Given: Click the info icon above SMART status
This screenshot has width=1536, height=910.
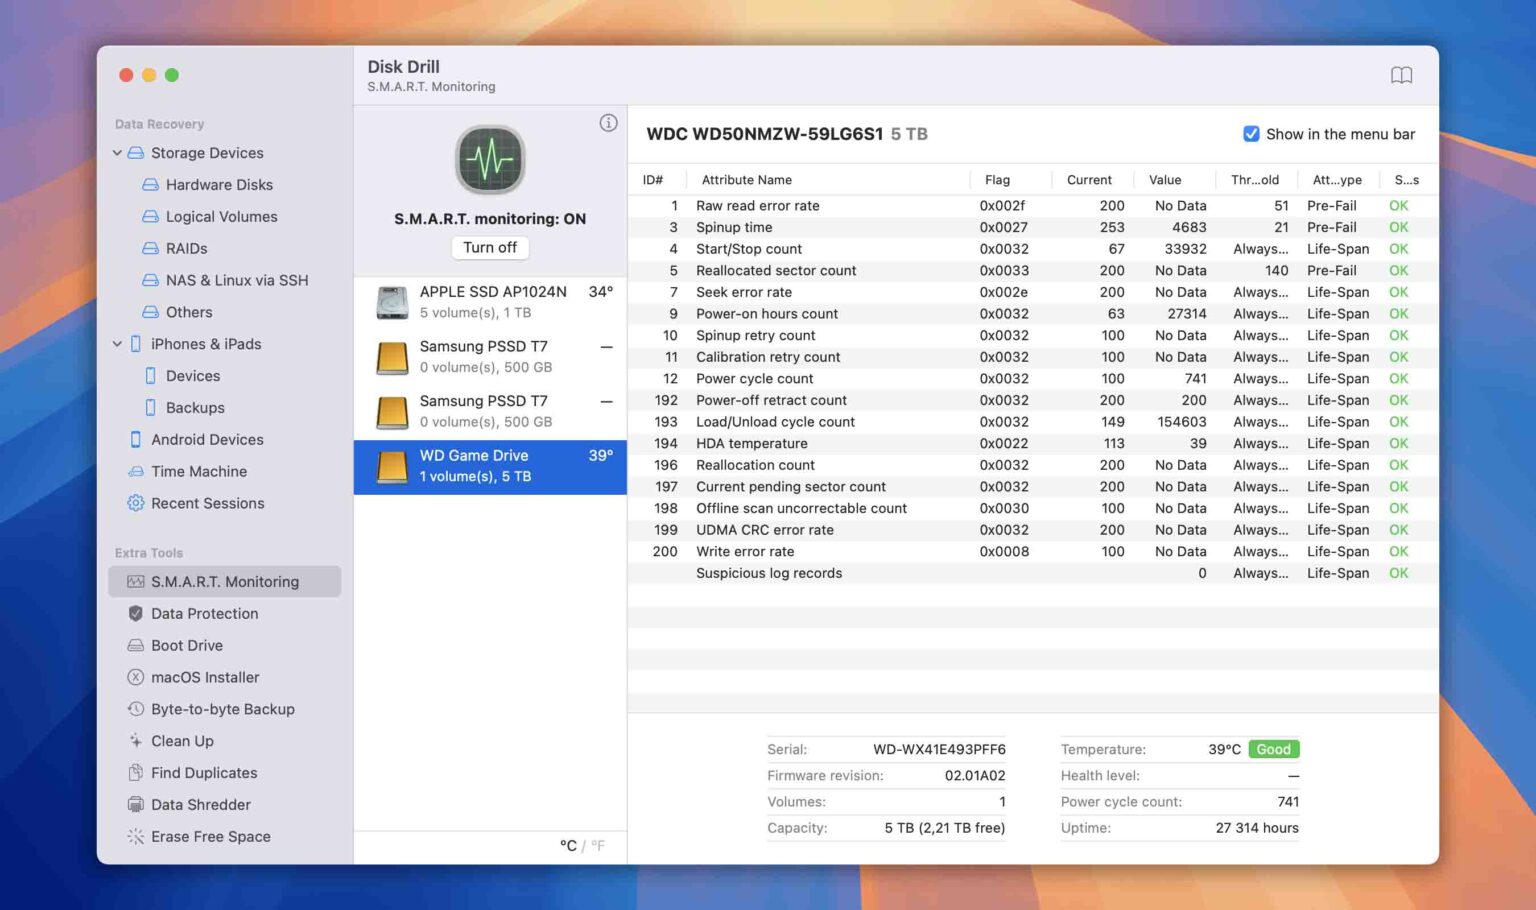Looking at the screenshot, I should click(x=609, y=122).
